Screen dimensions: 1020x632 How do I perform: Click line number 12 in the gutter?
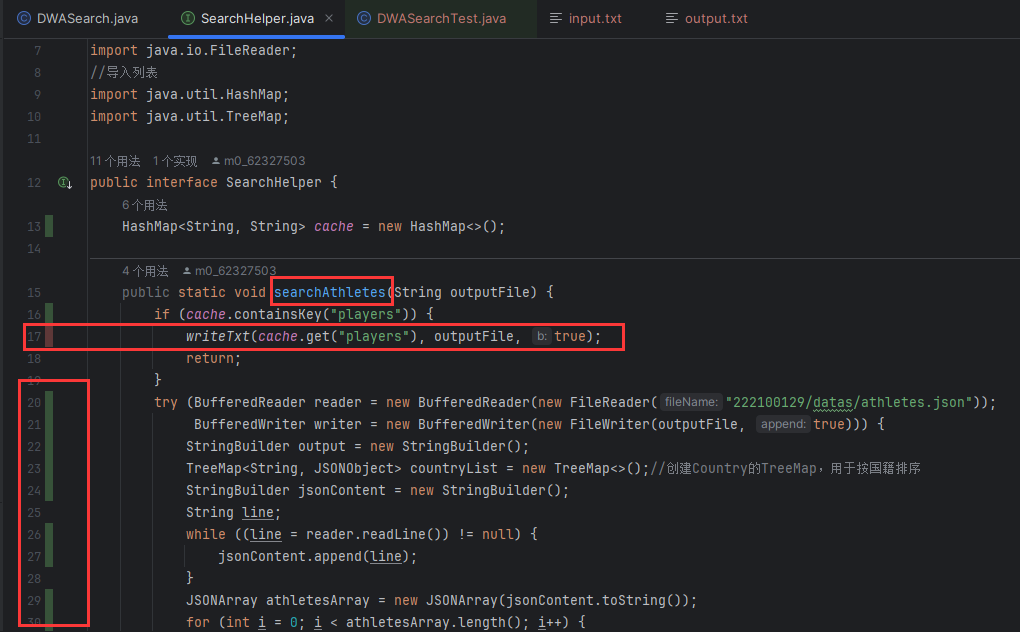tap(34, 183)
